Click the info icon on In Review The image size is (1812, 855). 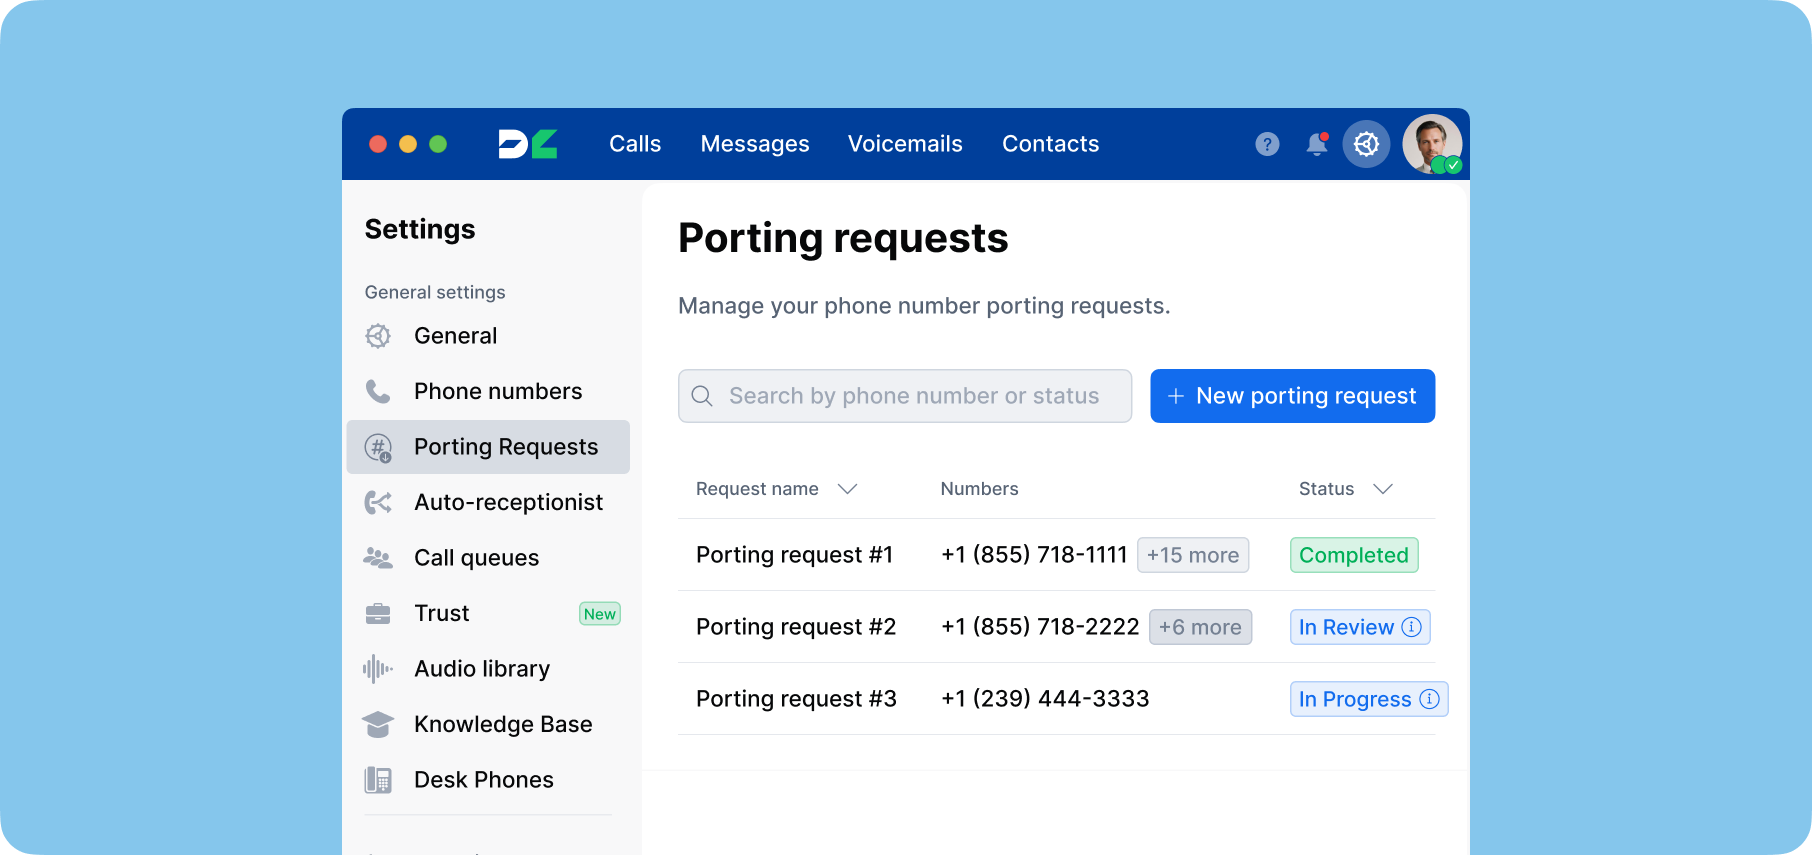click(x=1411, y=627)
